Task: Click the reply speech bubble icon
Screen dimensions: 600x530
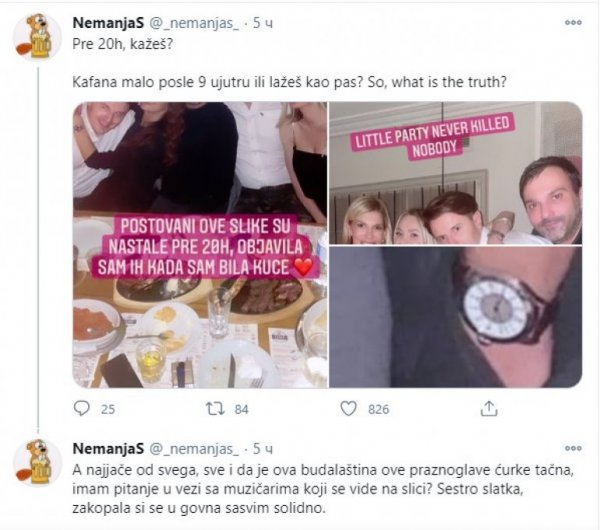Action: (x=81, y=409)
